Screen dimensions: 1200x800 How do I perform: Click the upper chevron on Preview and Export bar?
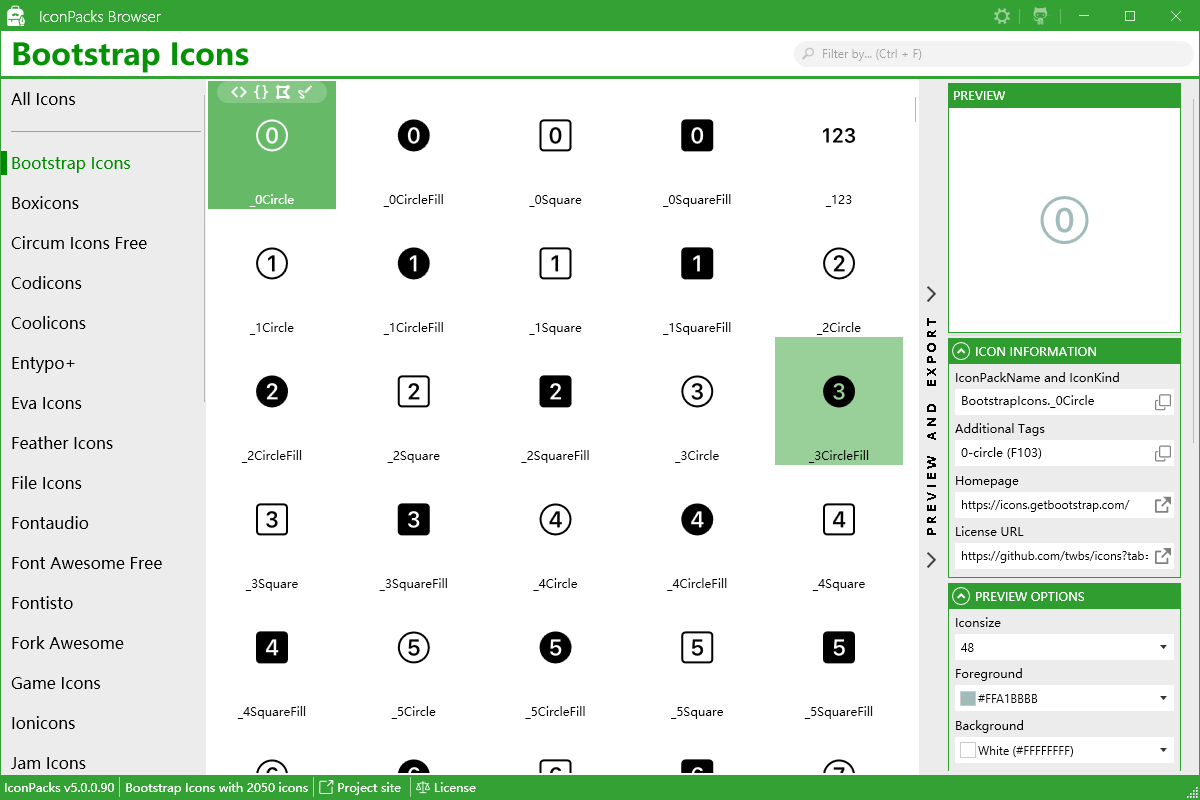931,294
